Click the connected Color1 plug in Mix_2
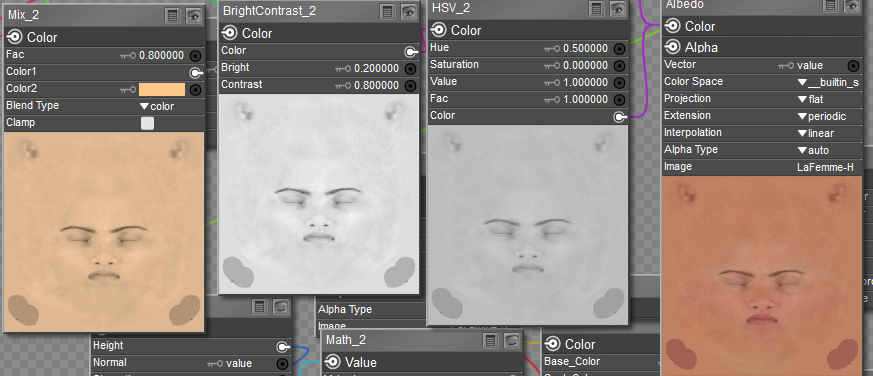Screen dimensions: 873x376 point(195,73)
